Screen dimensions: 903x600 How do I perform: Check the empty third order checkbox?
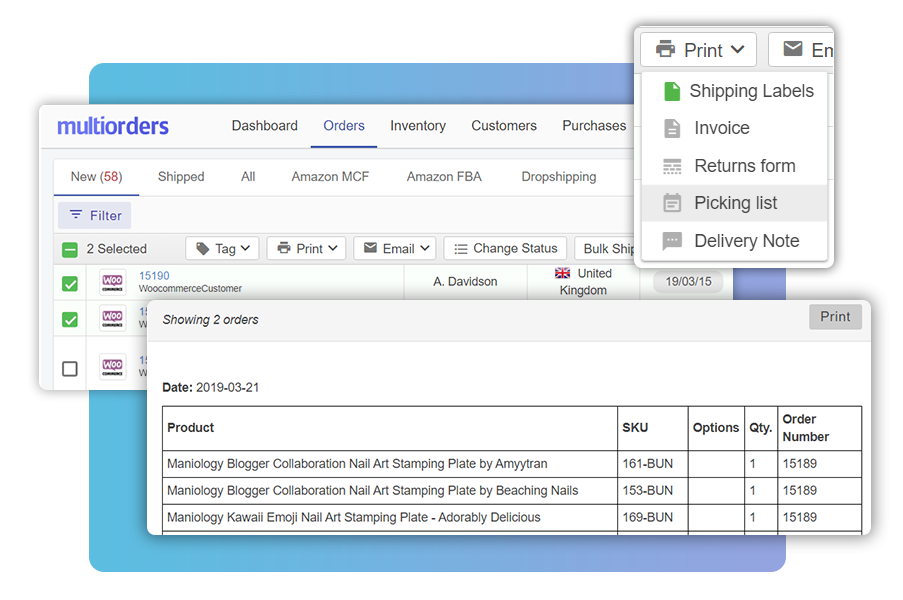tap(70, 369)
